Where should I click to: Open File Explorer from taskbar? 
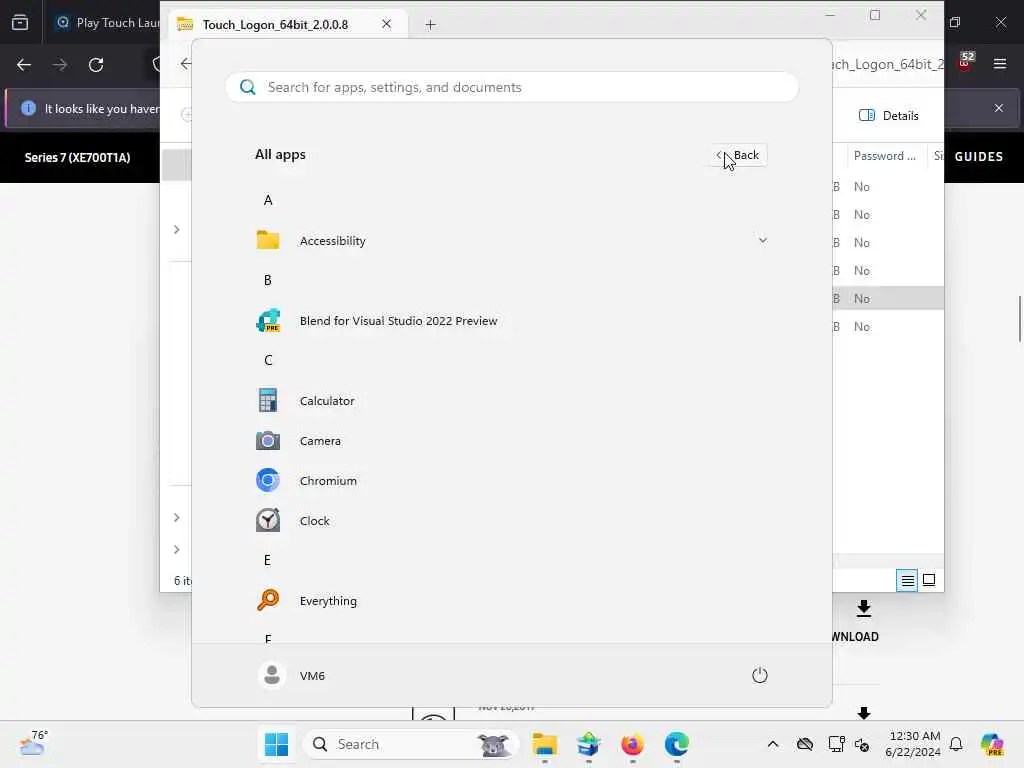544,744
